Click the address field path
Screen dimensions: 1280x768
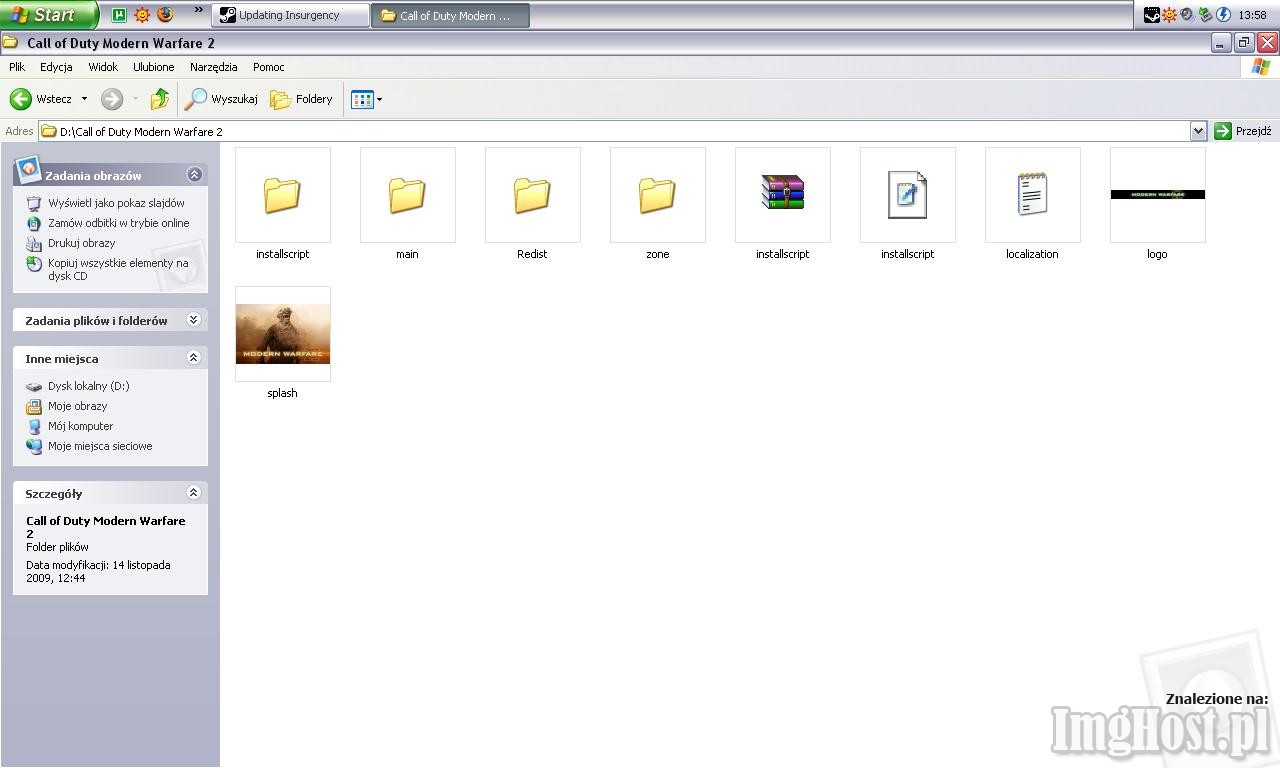(x=614, y=131)
